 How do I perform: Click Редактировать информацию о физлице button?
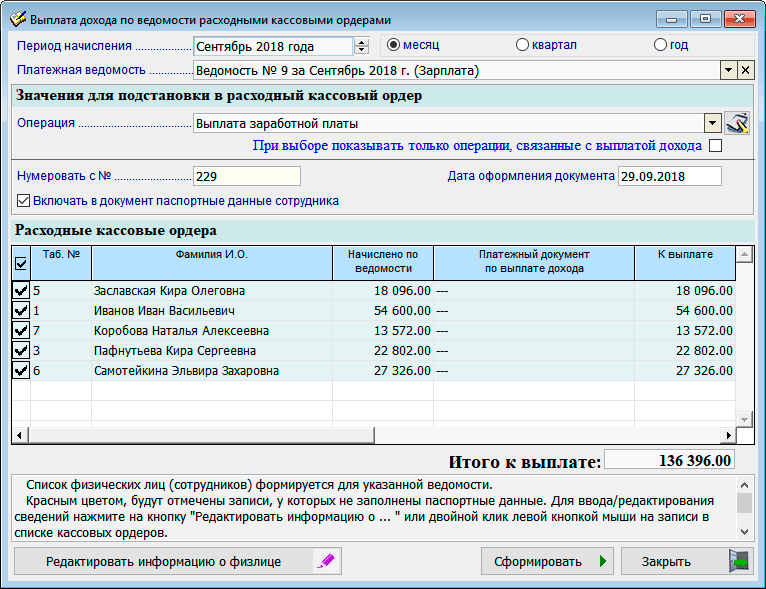pyautogui.click(x=178, y=561)
